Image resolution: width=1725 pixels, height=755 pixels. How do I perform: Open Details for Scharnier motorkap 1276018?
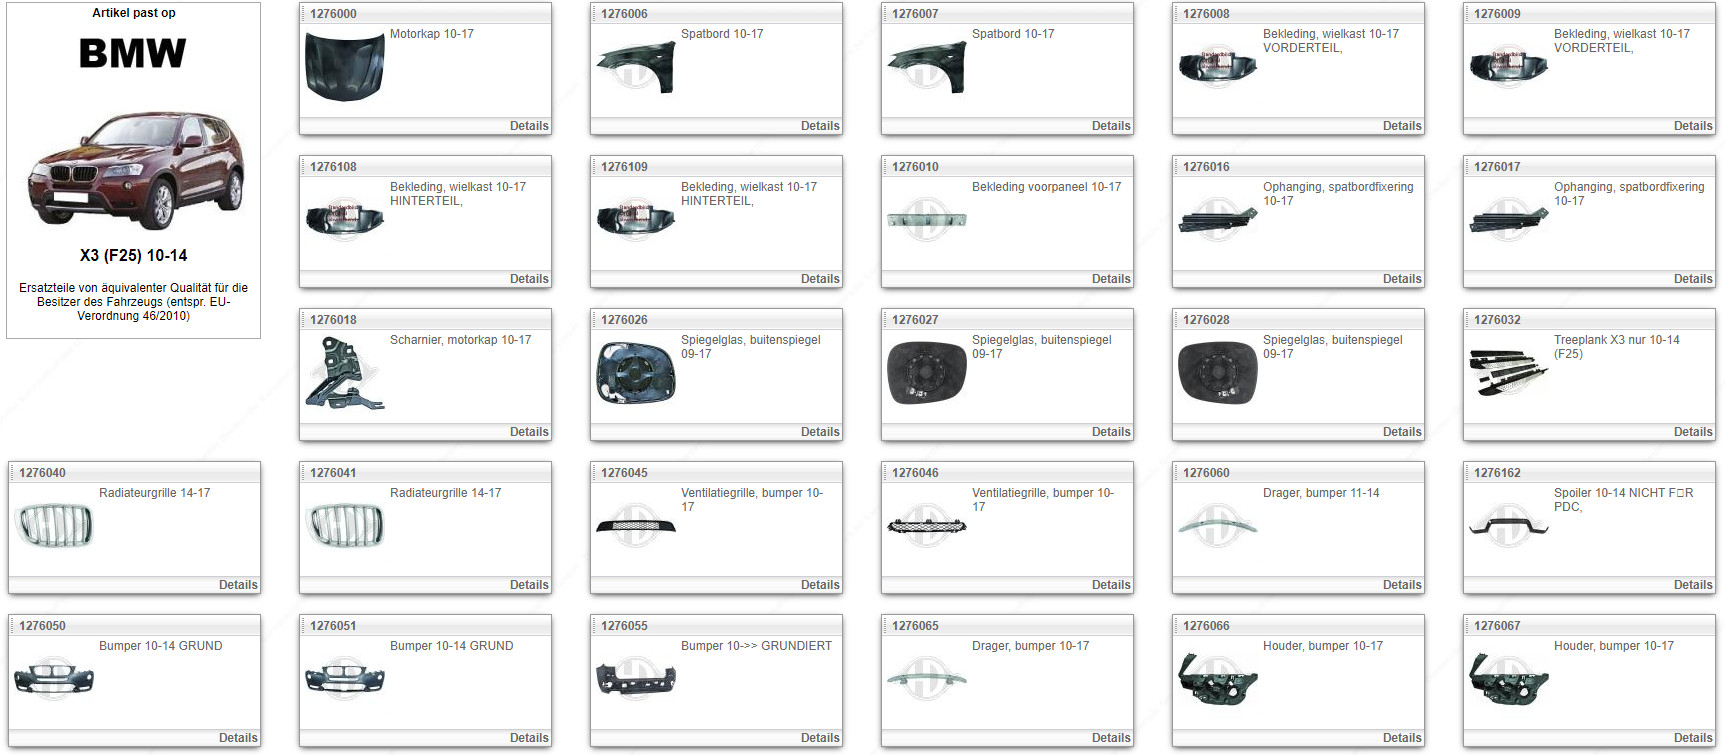click(529, 432)
